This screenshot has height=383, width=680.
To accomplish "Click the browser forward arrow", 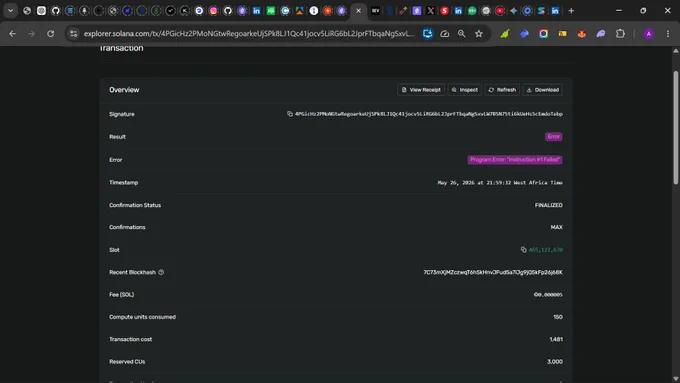I will click(31, 33).
